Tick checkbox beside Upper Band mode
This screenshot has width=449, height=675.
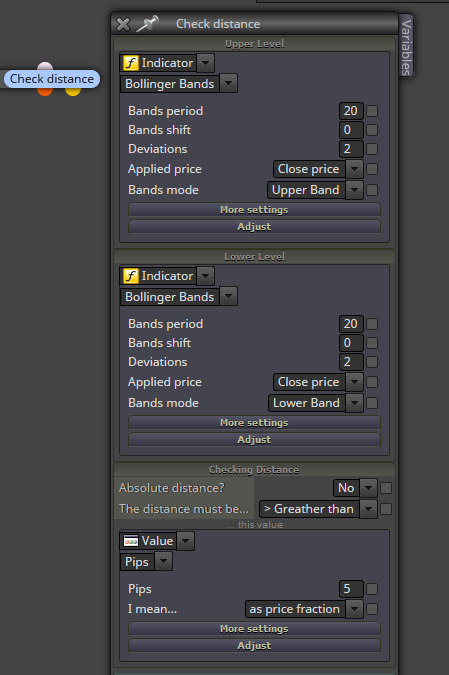click(x=372, y=190)
